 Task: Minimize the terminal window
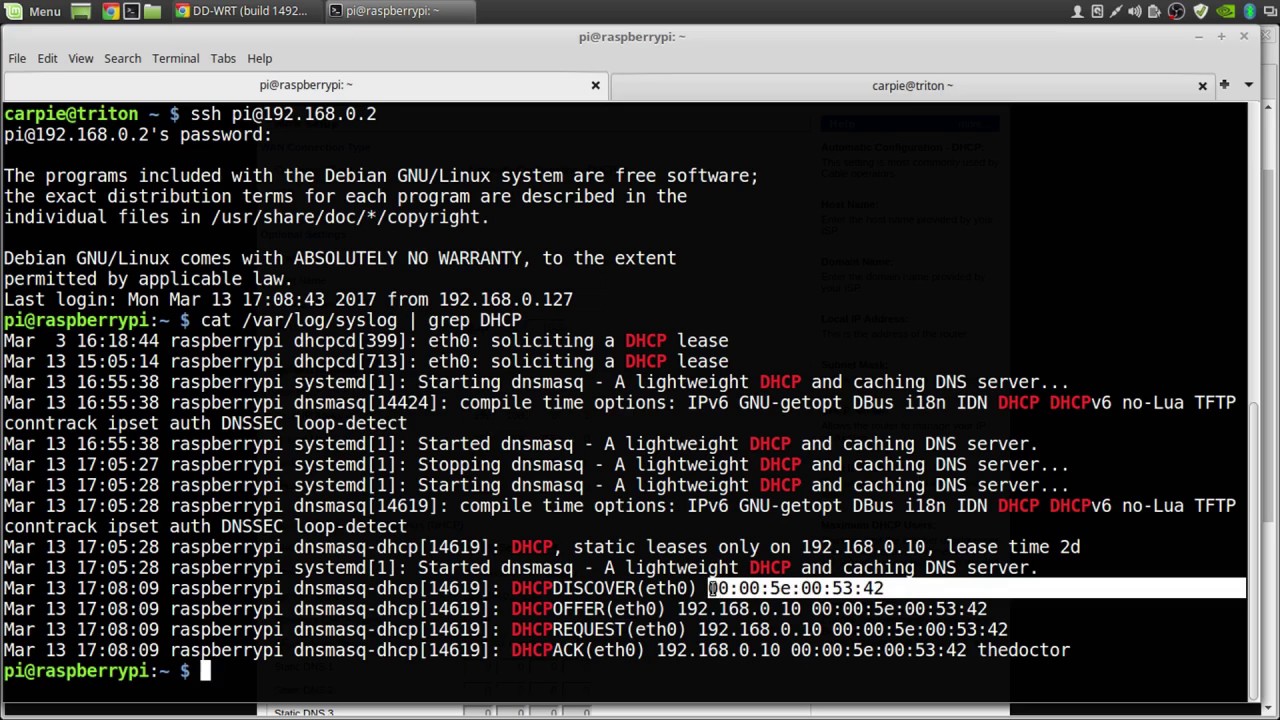(x=1198, y=36)
